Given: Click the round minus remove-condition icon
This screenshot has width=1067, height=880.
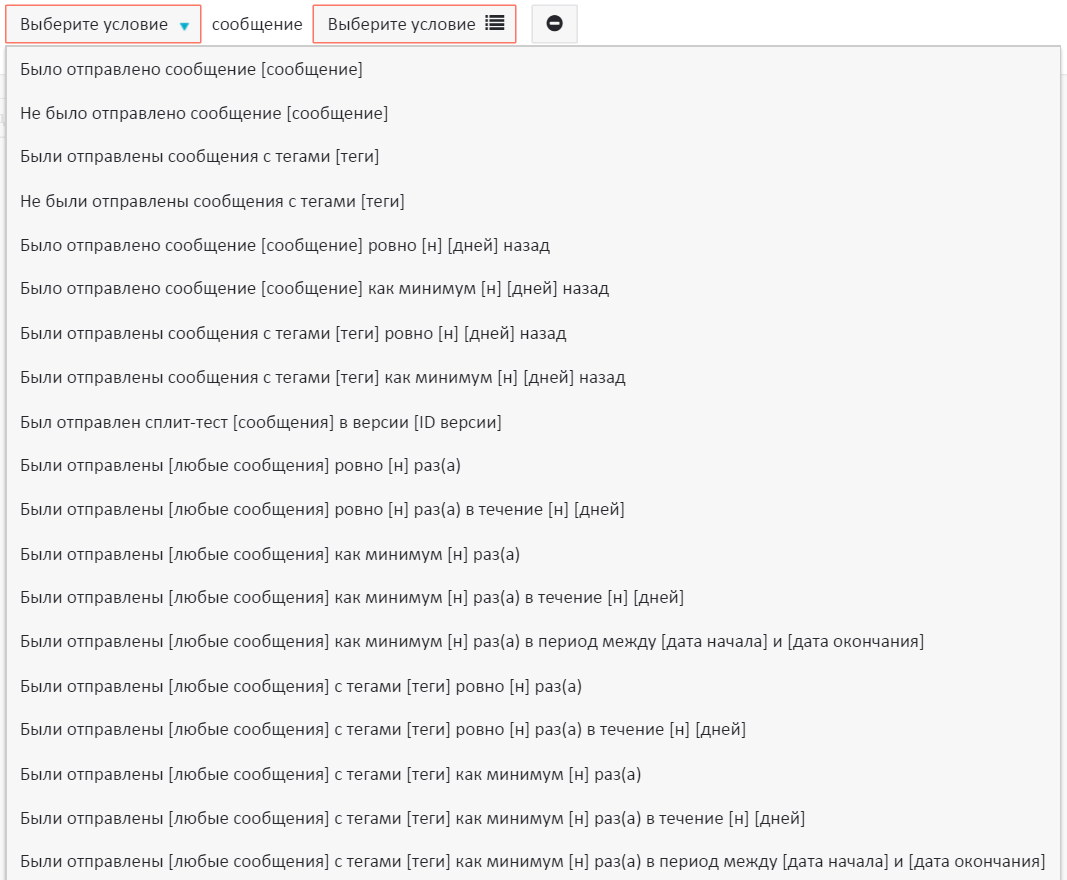Looking at the screenshot, I should pos(554,24).
